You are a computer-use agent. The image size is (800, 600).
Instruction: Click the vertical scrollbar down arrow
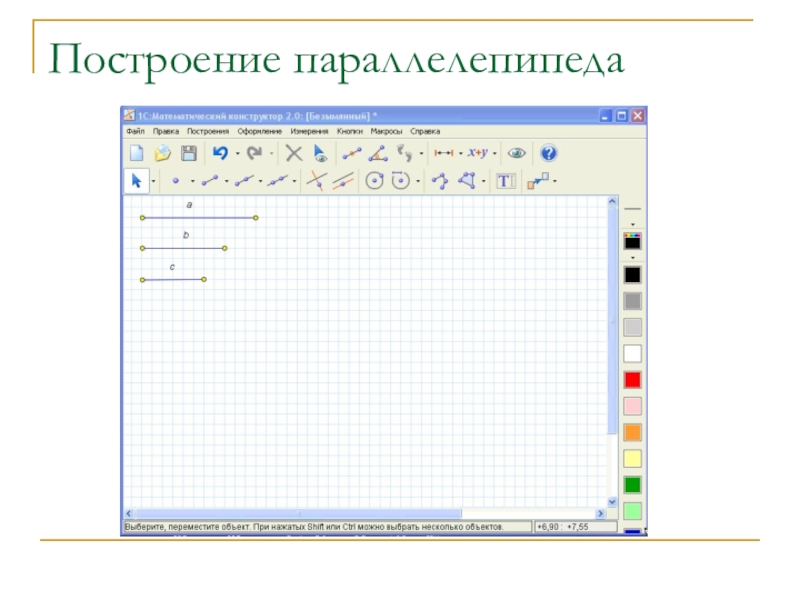tap(612, 502)
